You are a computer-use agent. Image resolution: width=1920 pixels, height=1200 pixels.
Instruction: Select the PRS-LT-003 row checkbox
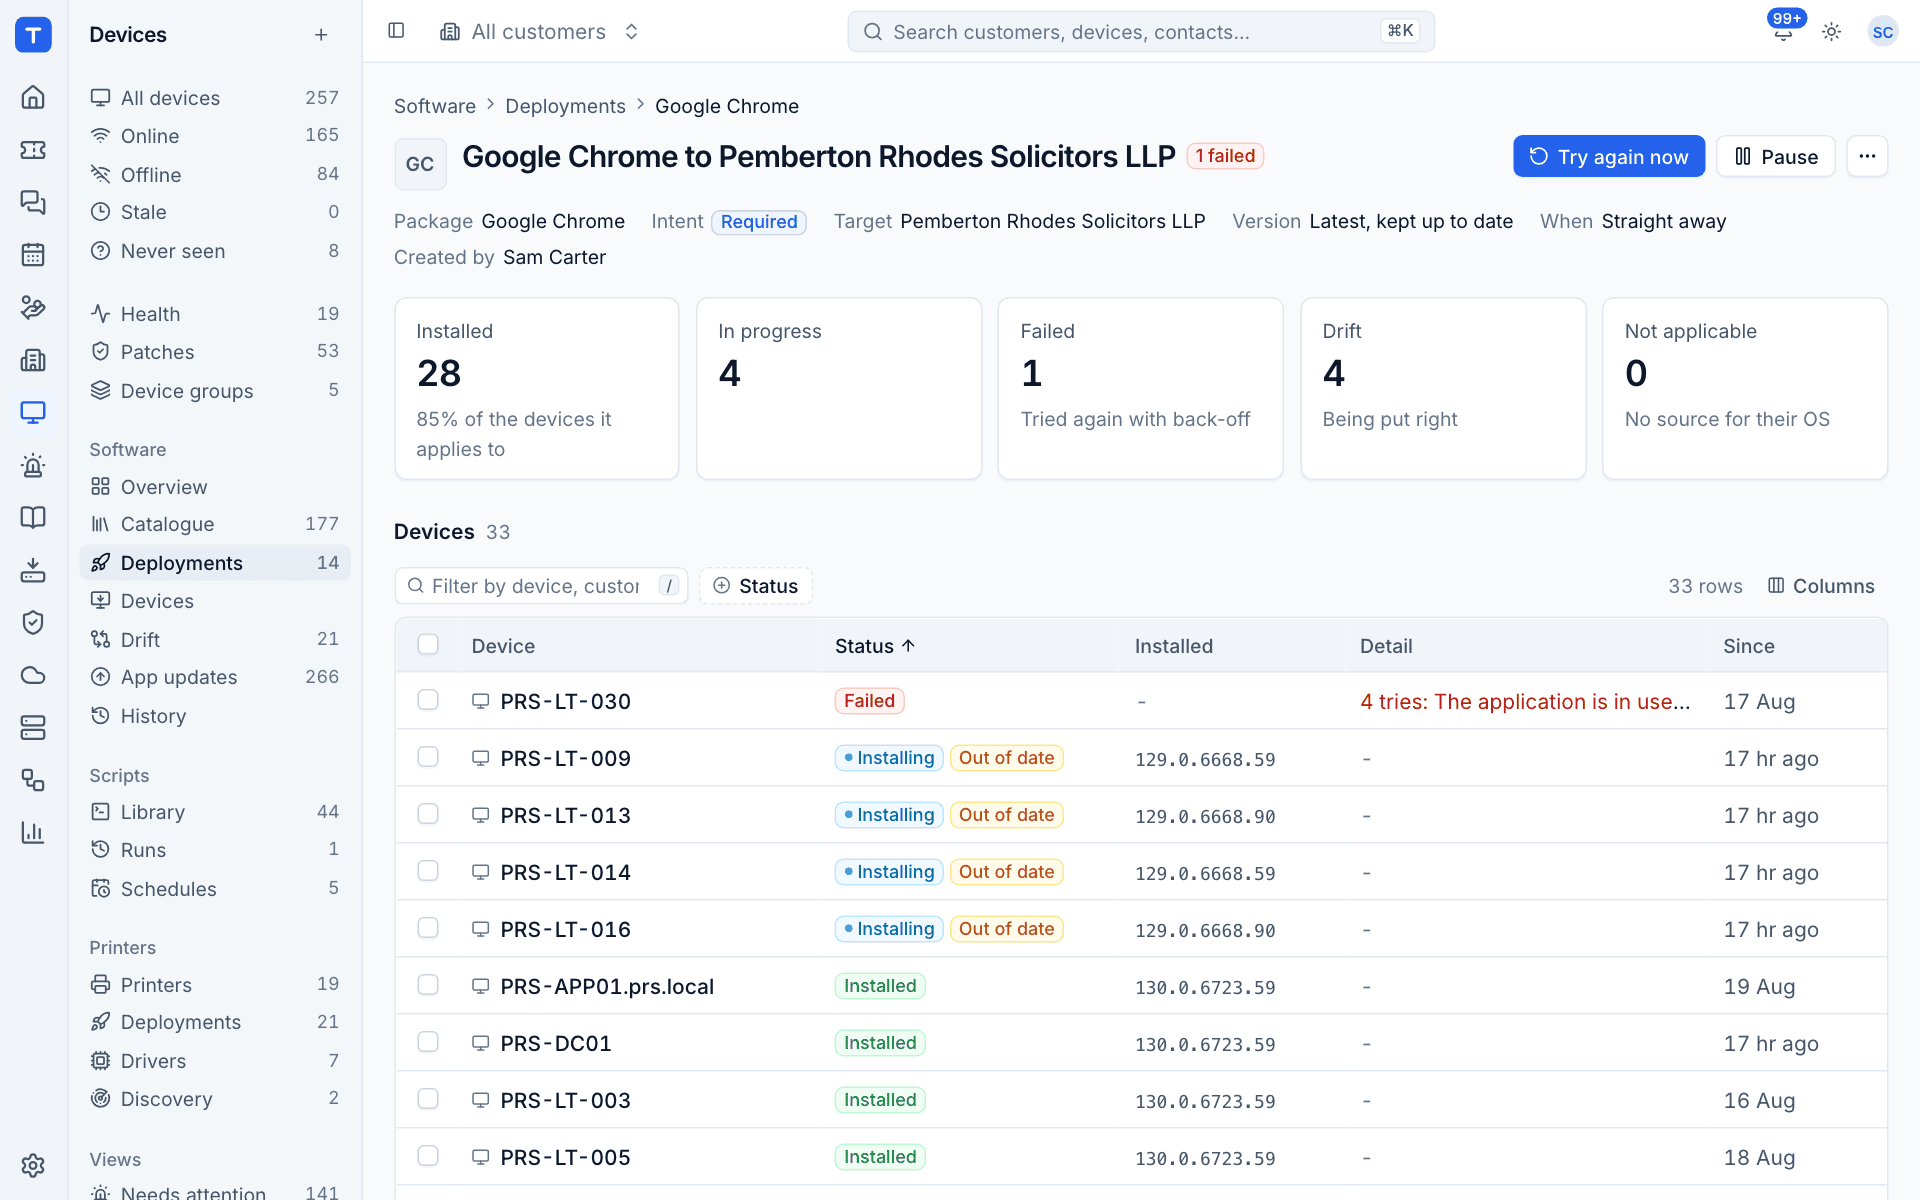[428, 1099]
